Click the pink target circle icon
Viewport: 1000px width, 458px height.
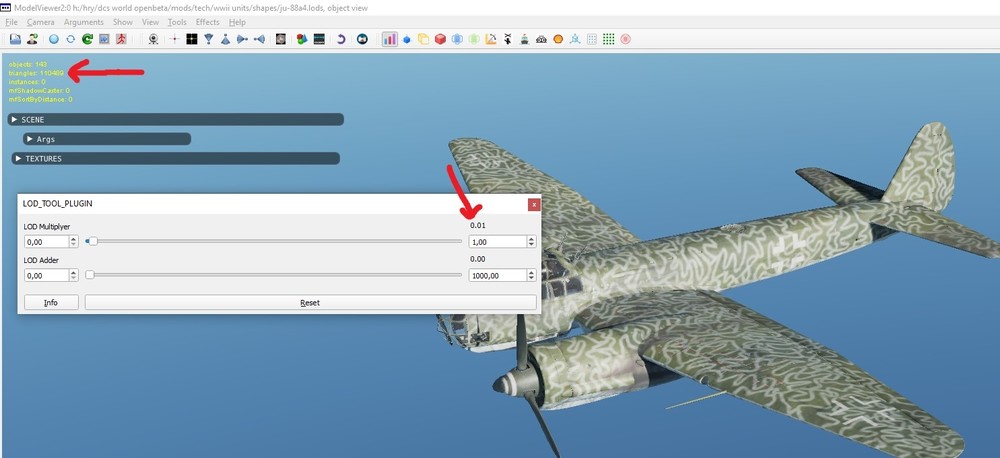[626, 39]
